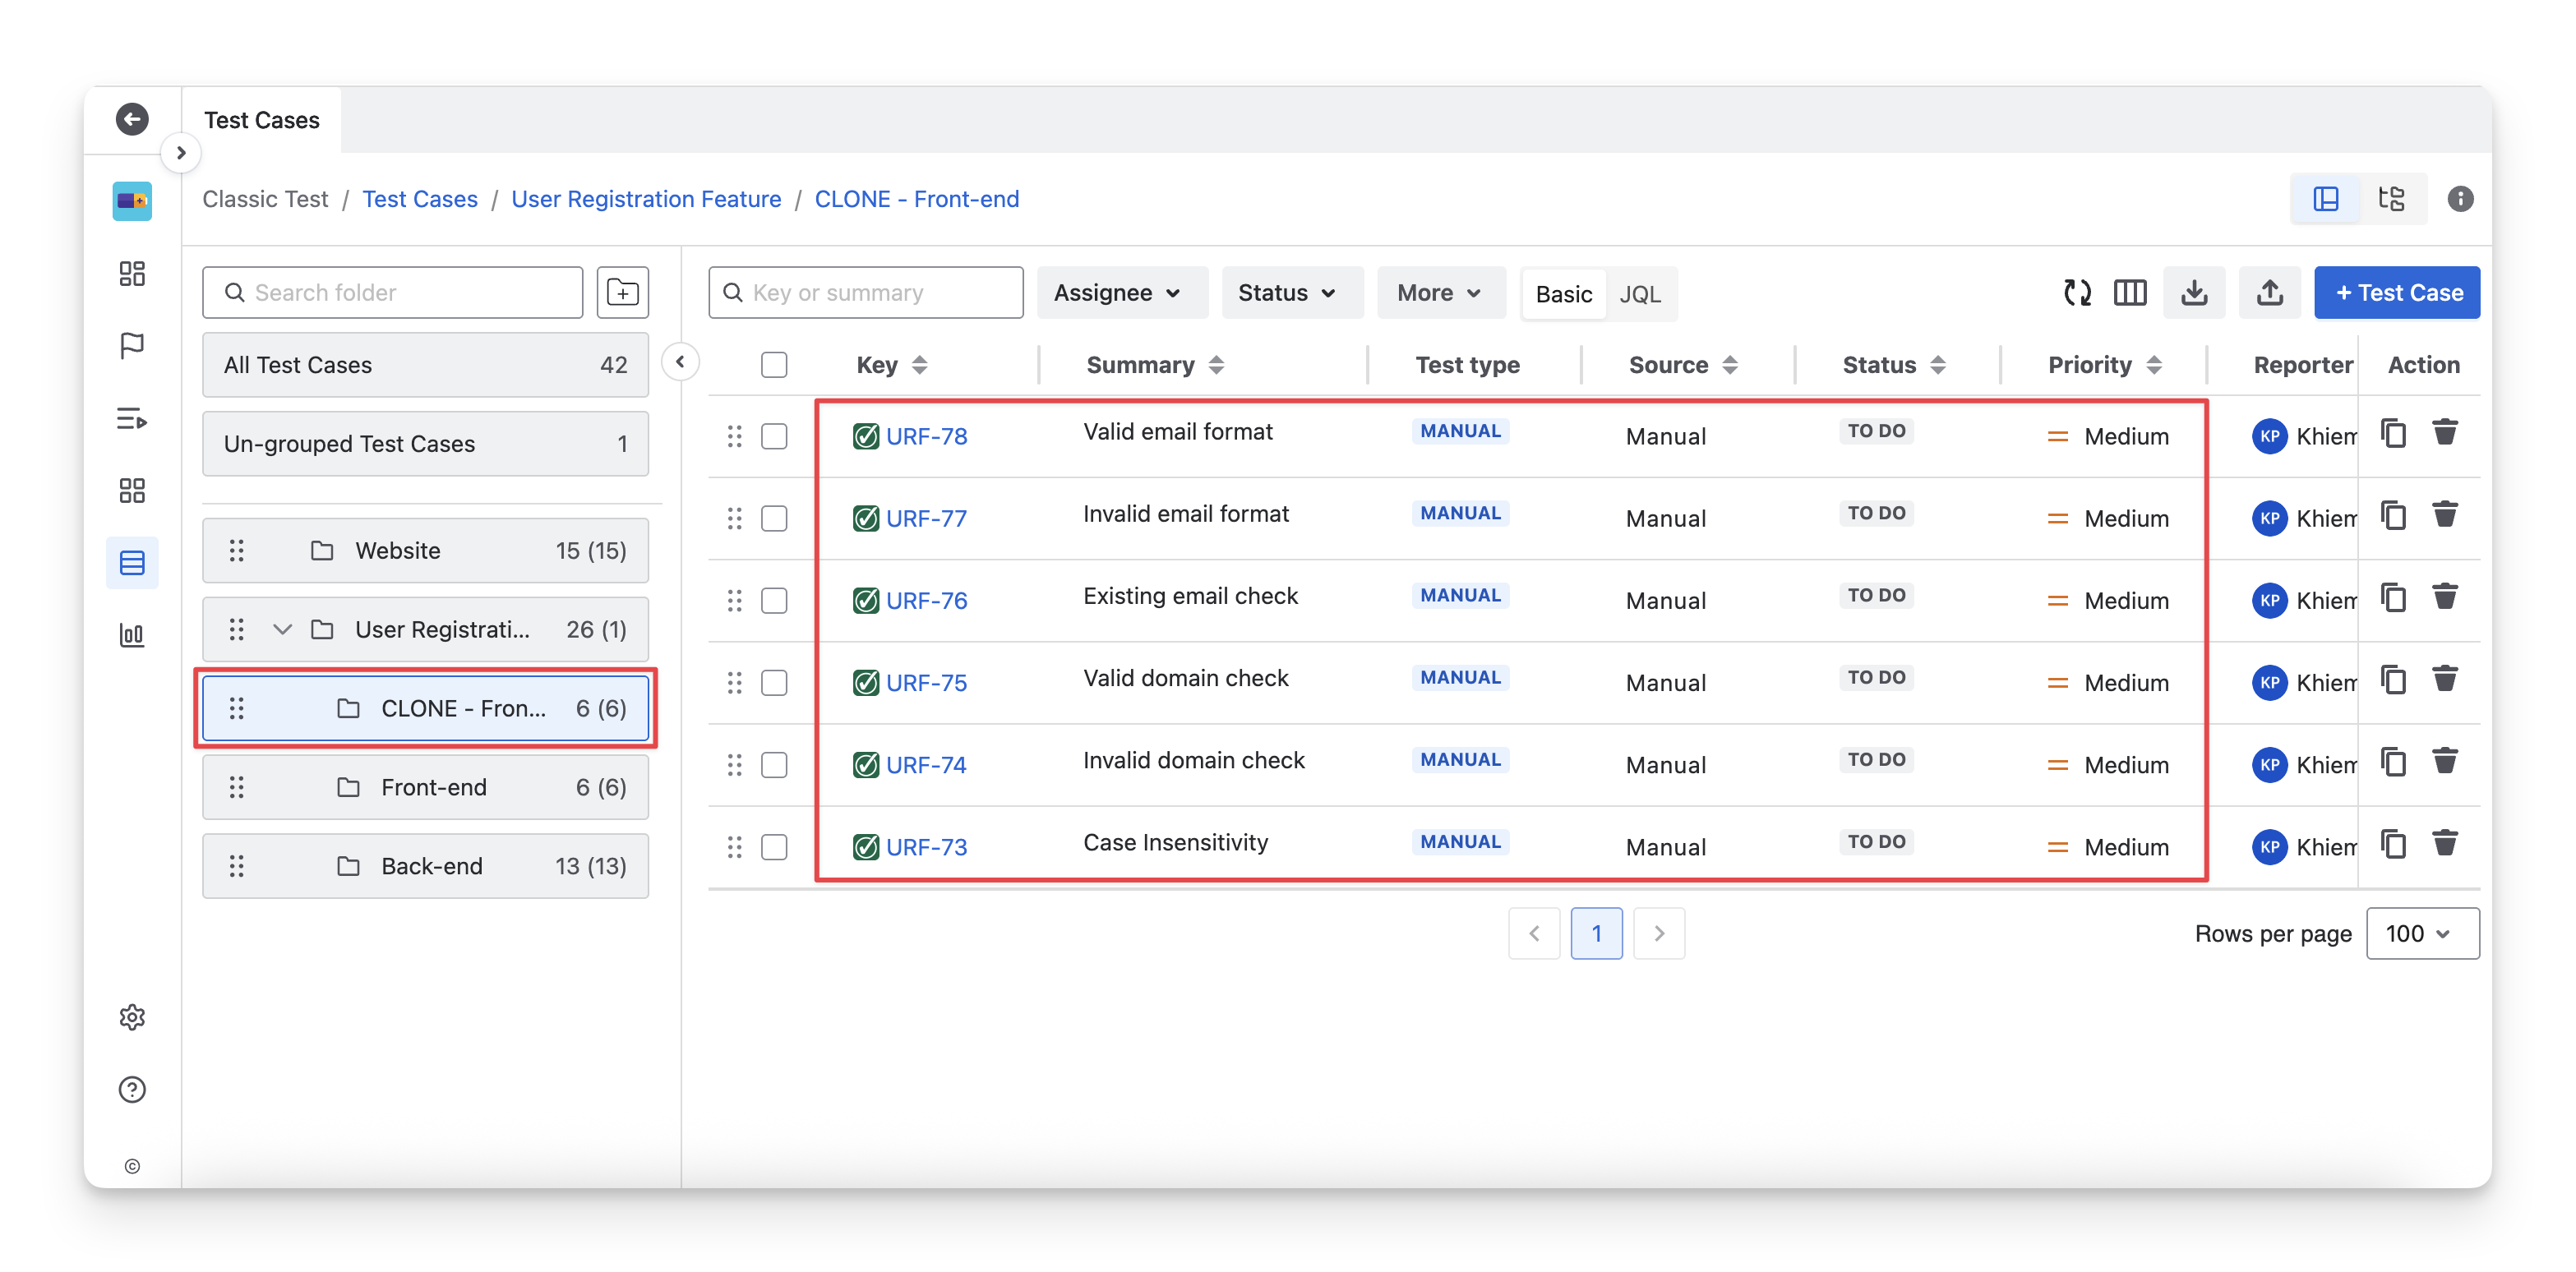Expand the Status filter dropdown

click(1290, 292)
